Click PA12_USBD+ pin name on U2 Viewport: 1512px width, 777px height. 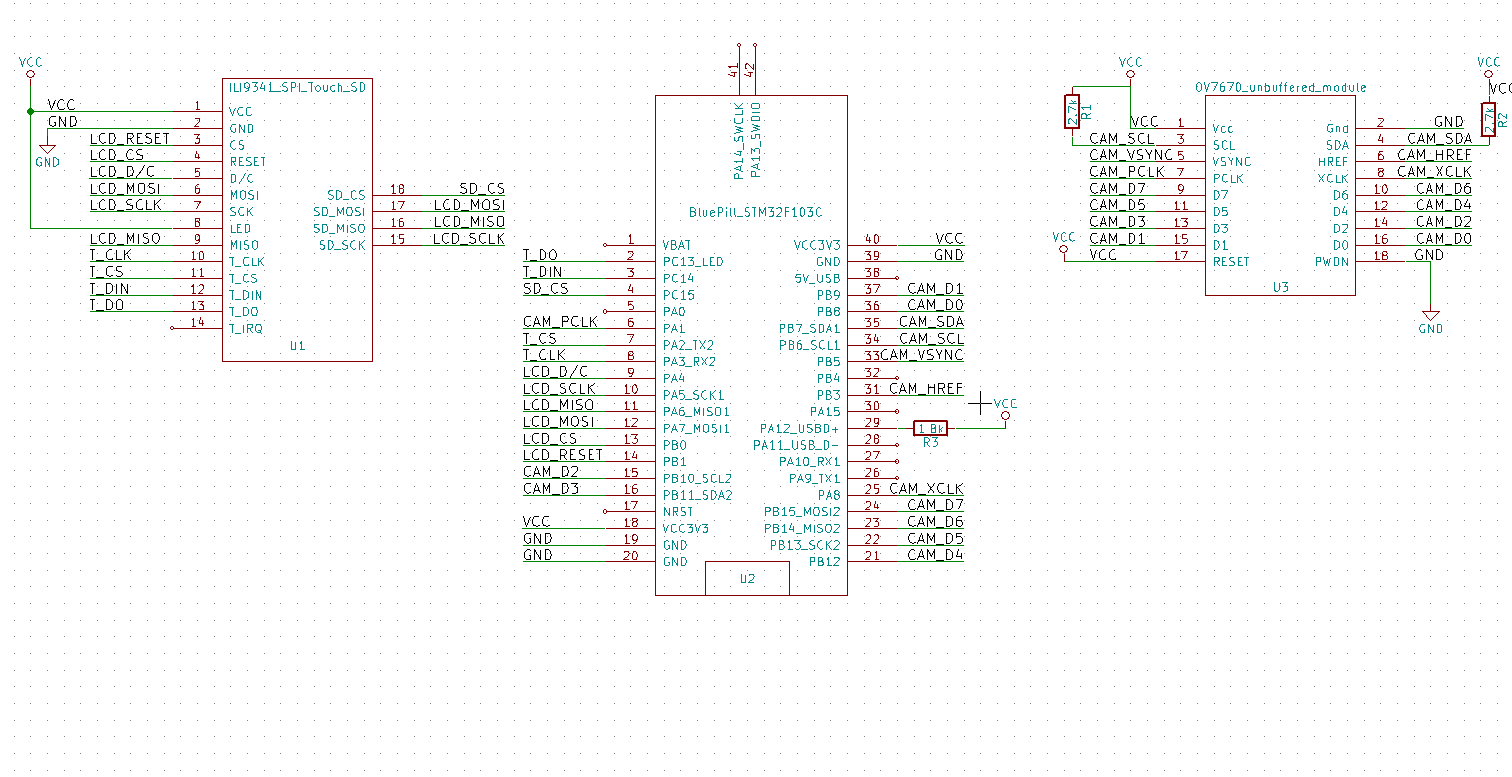click(x=800, y=428)
